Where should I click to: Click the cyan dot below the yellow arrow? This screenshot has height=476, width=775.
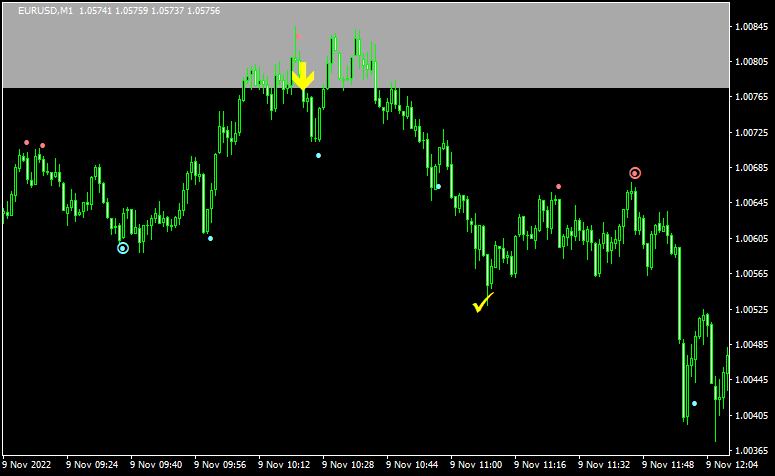coord(318,156)
